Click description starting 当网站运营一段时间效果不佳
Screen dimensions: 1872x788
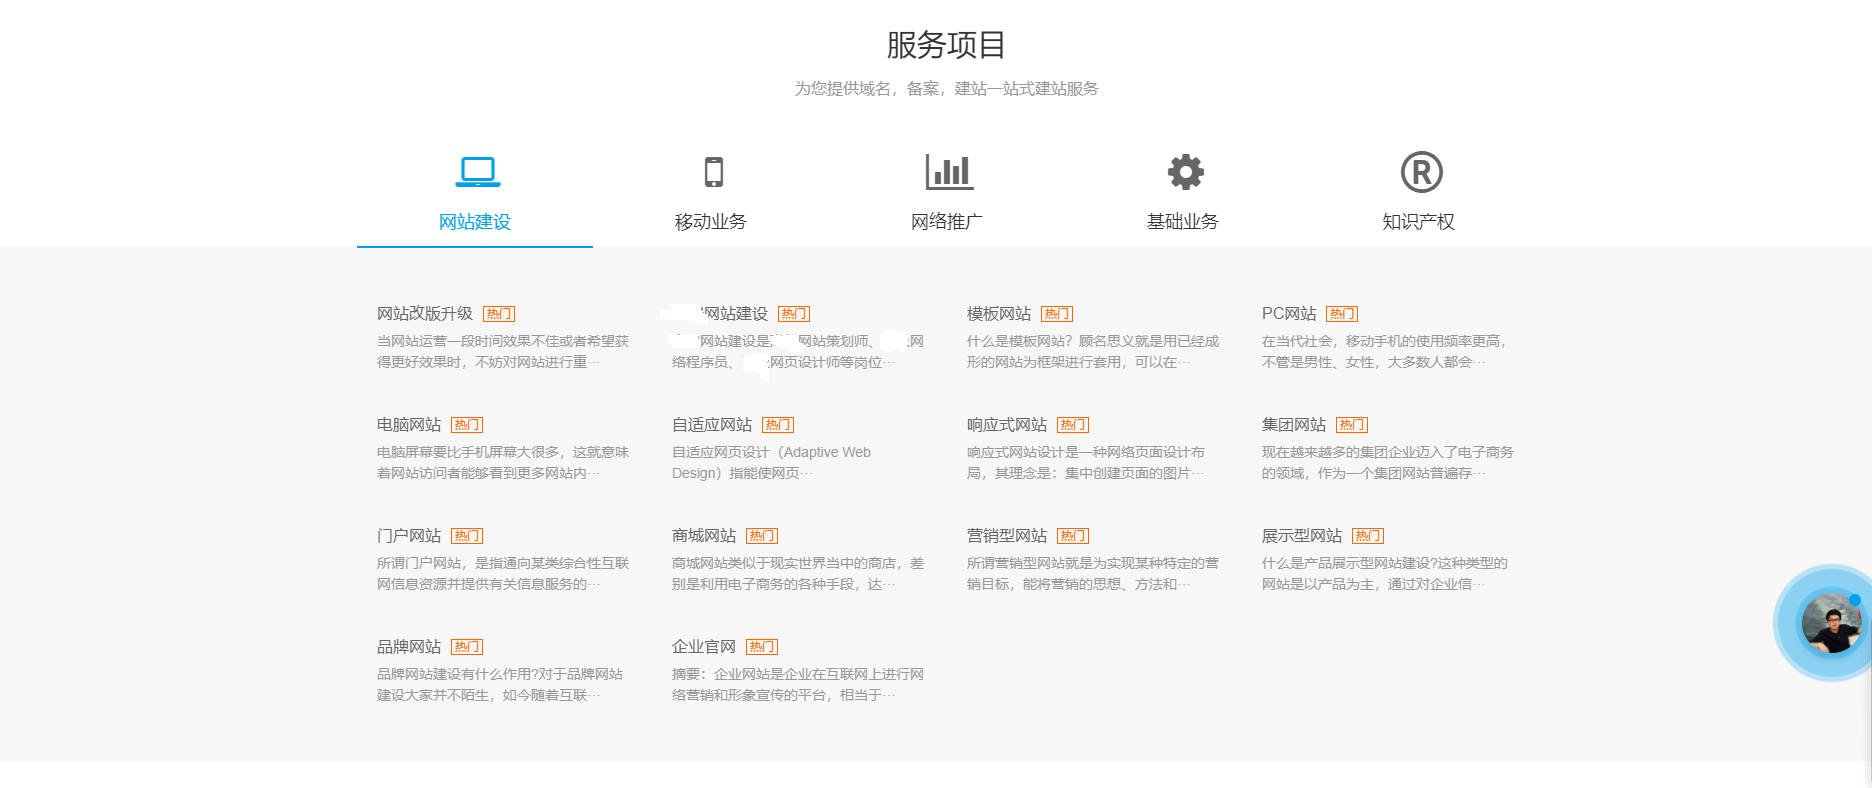(503, 352)
